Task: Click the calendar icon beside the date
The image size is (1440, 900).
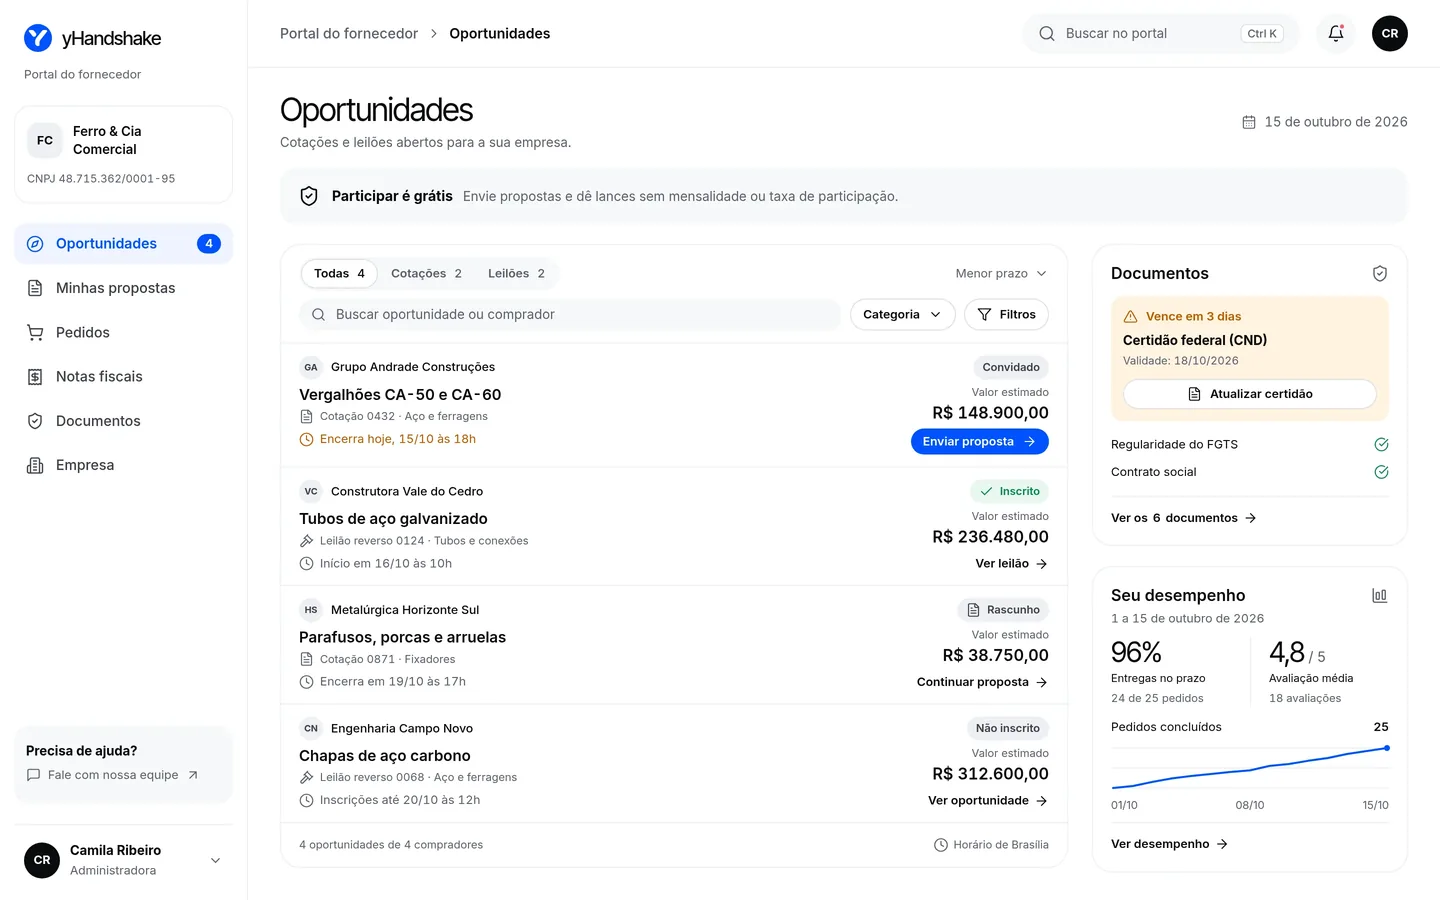Action: coord(1249,122)
